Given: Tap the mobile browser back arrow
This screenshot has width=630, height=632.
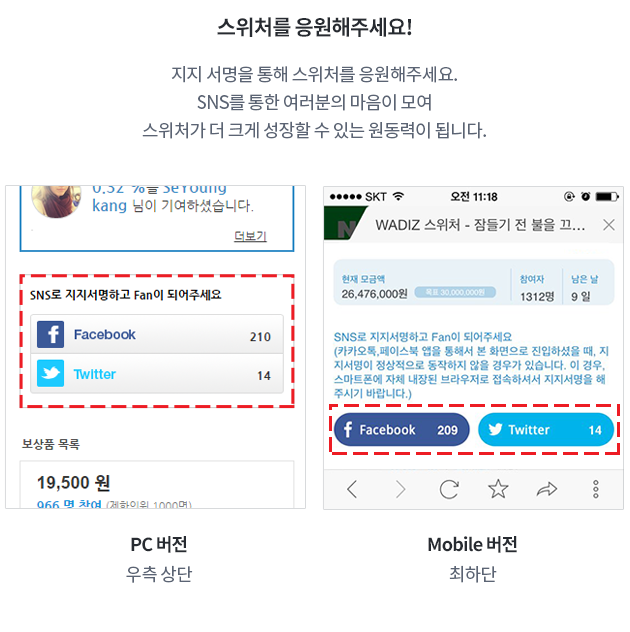Looking at the screenshot, I should point(352,489).
